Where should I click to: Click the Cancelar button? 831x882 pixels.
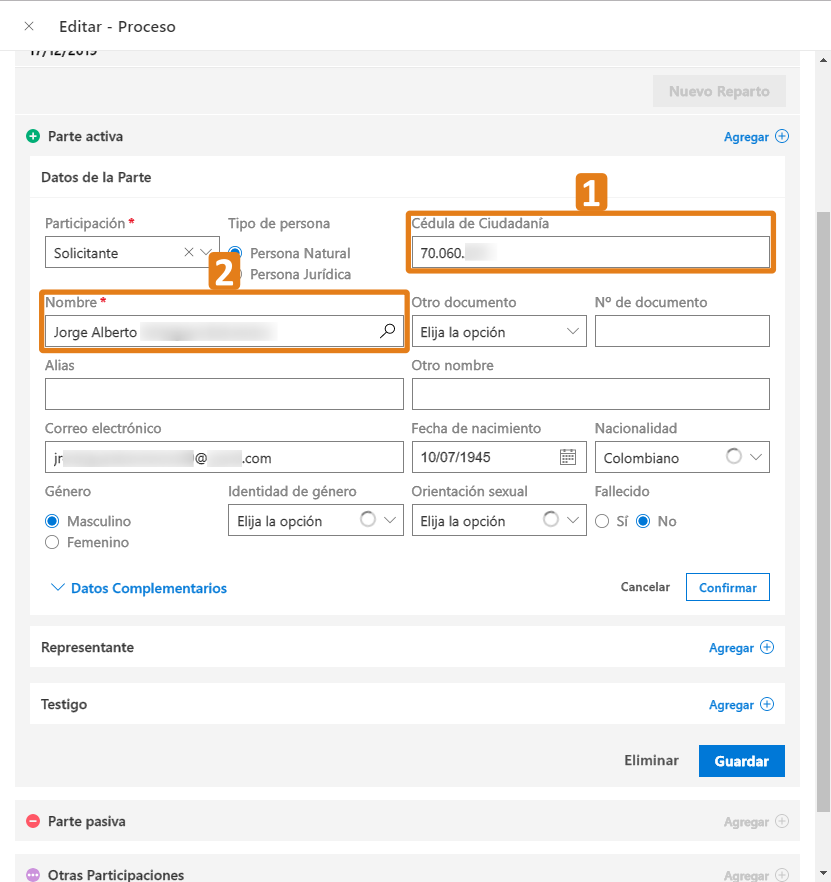645,587
